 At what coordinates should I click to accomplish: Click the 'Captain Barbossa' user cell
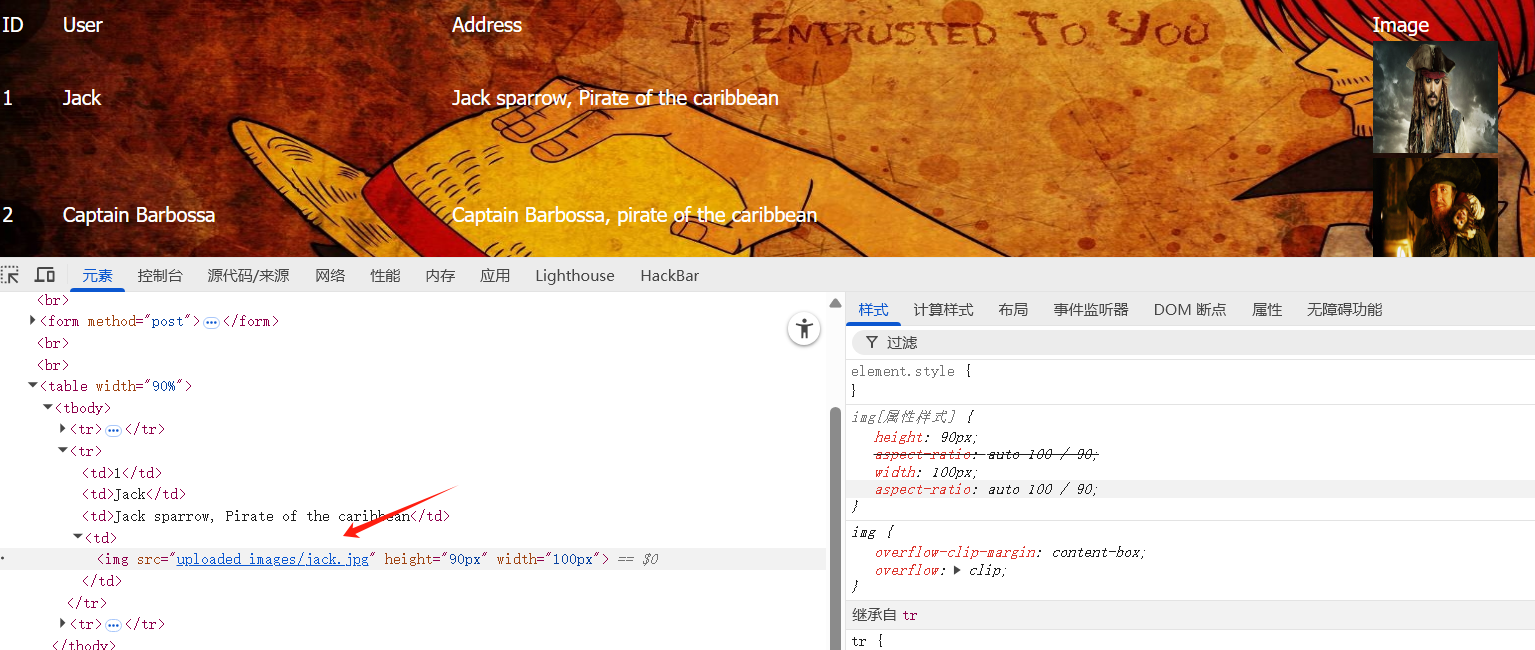pyautogui.click(x=139, y=215)
